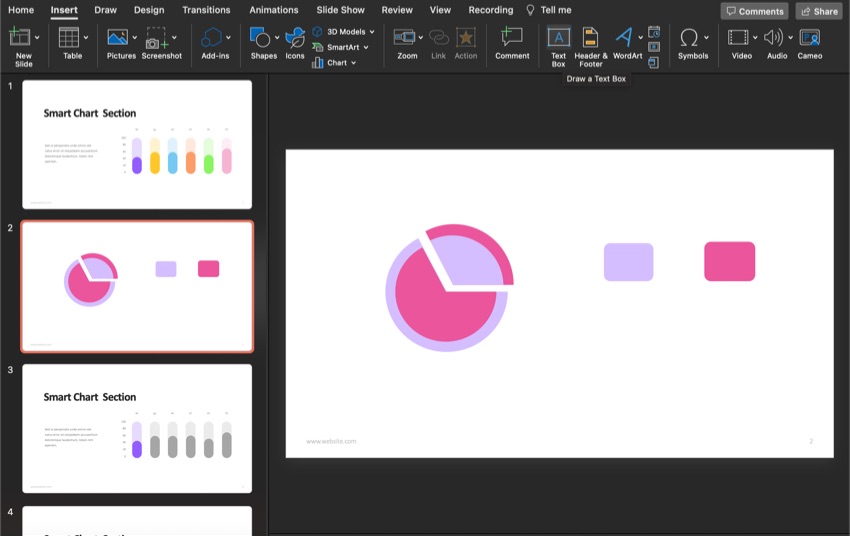This screenshot has height=536, width=850.
Task: Open the Chart dropdown menu
Action: coord(355,63)
